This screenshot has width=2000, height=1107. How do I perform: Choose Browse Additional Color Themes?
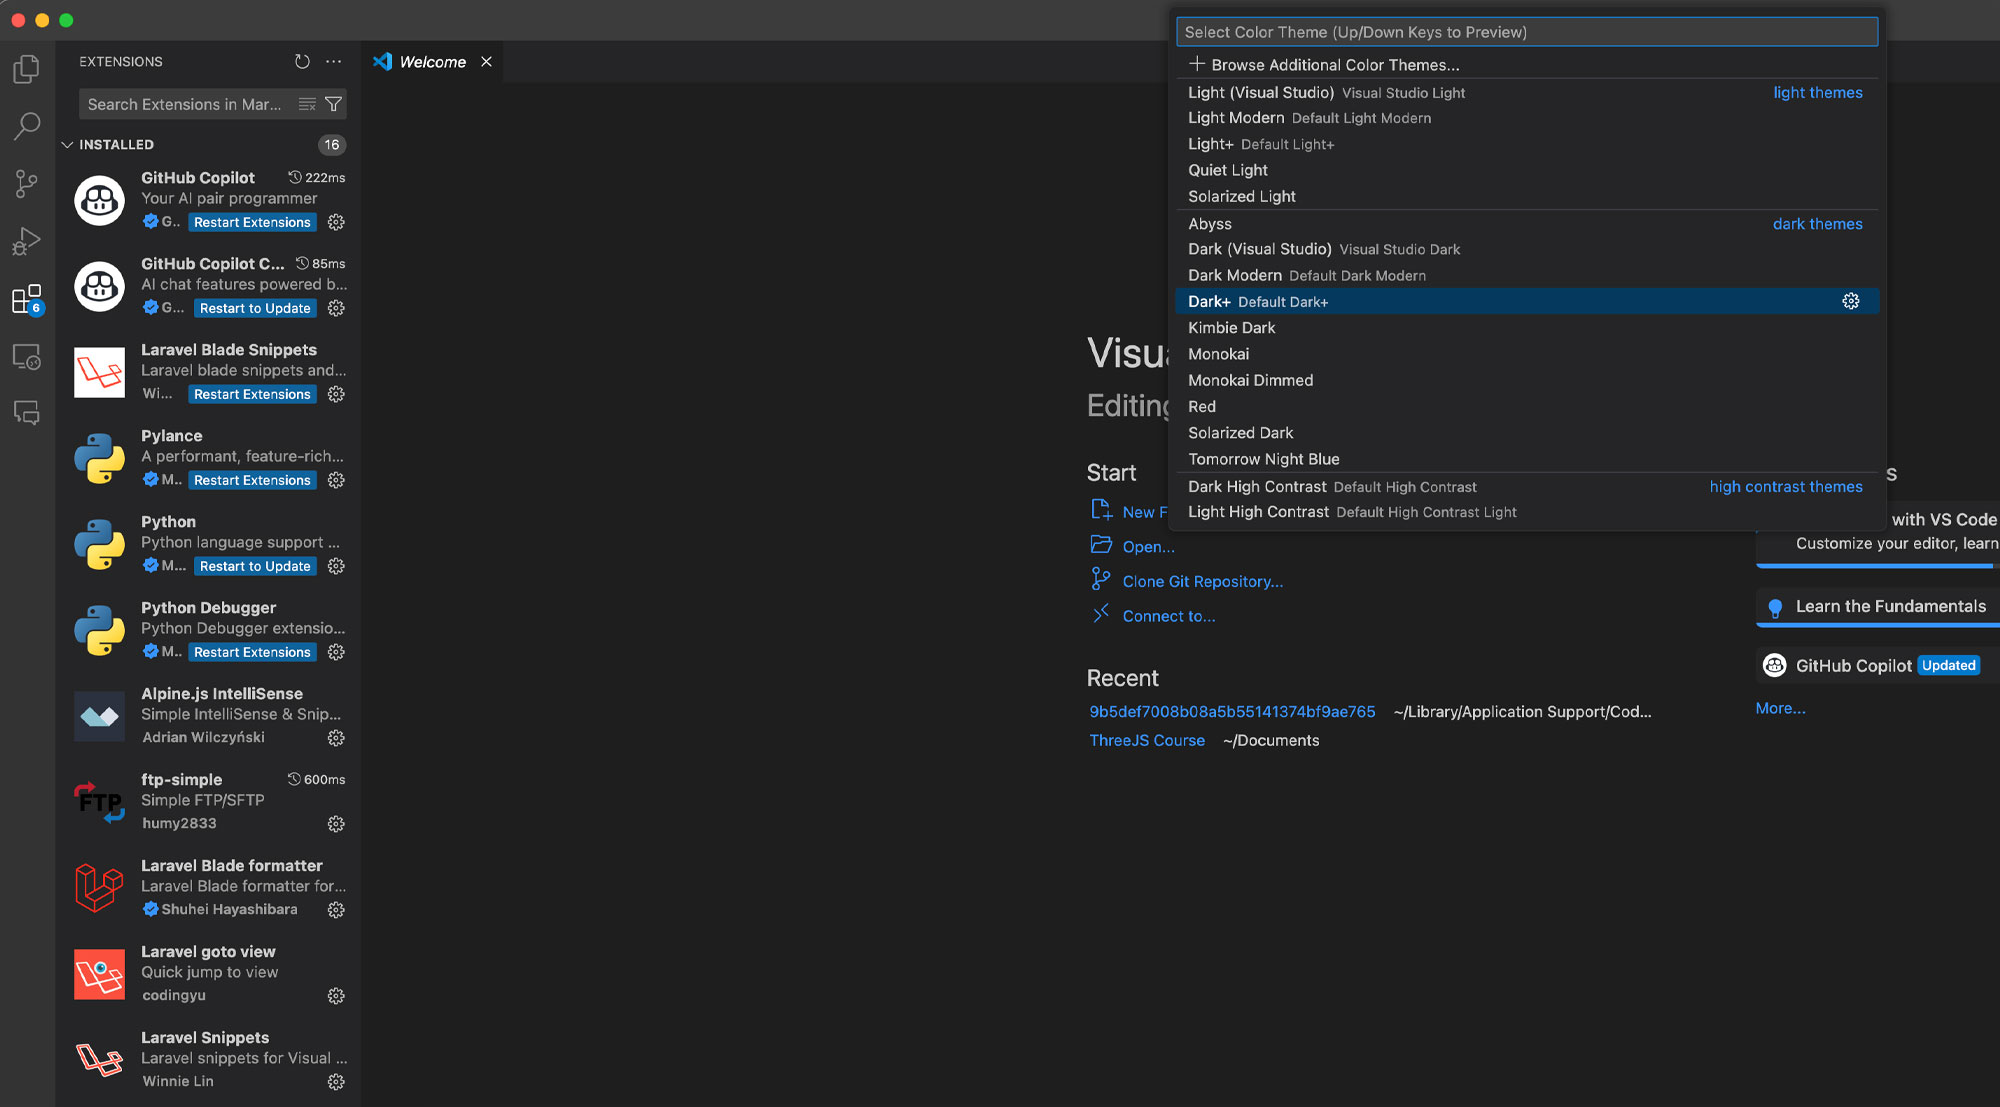1527,65
